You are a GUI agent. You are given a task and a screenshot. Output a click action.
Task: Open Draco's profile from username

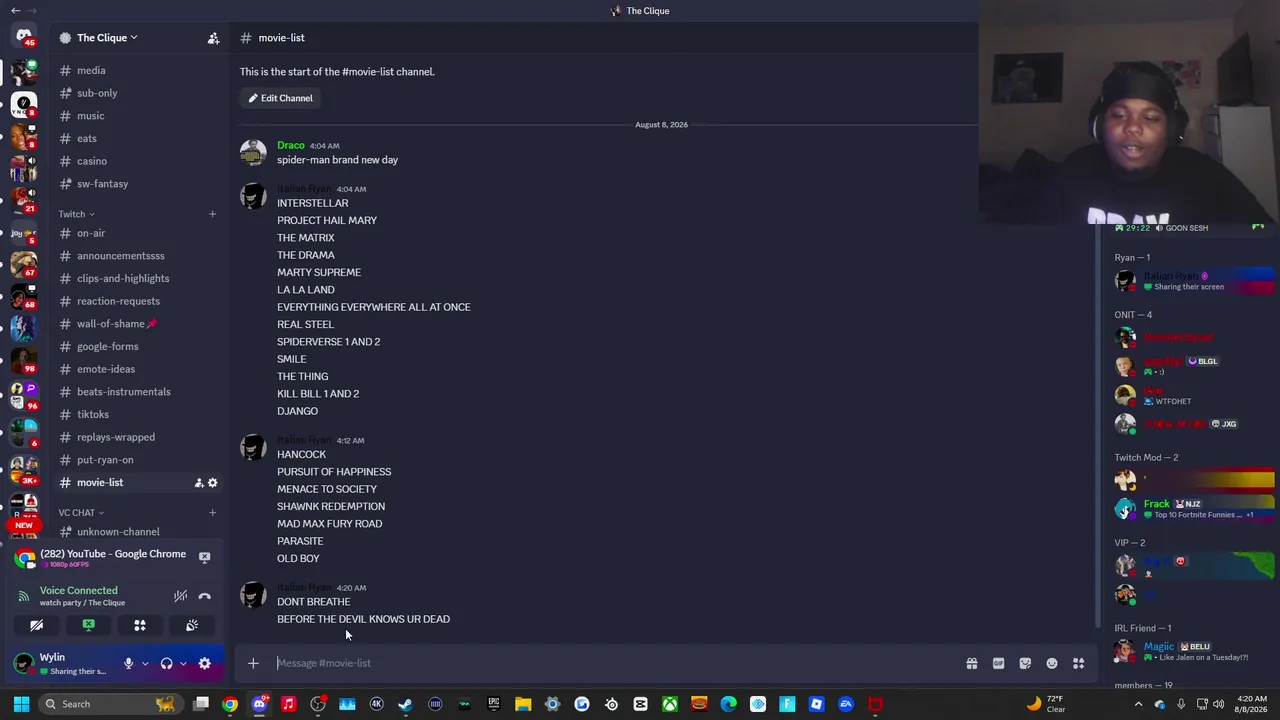point(291,145)
